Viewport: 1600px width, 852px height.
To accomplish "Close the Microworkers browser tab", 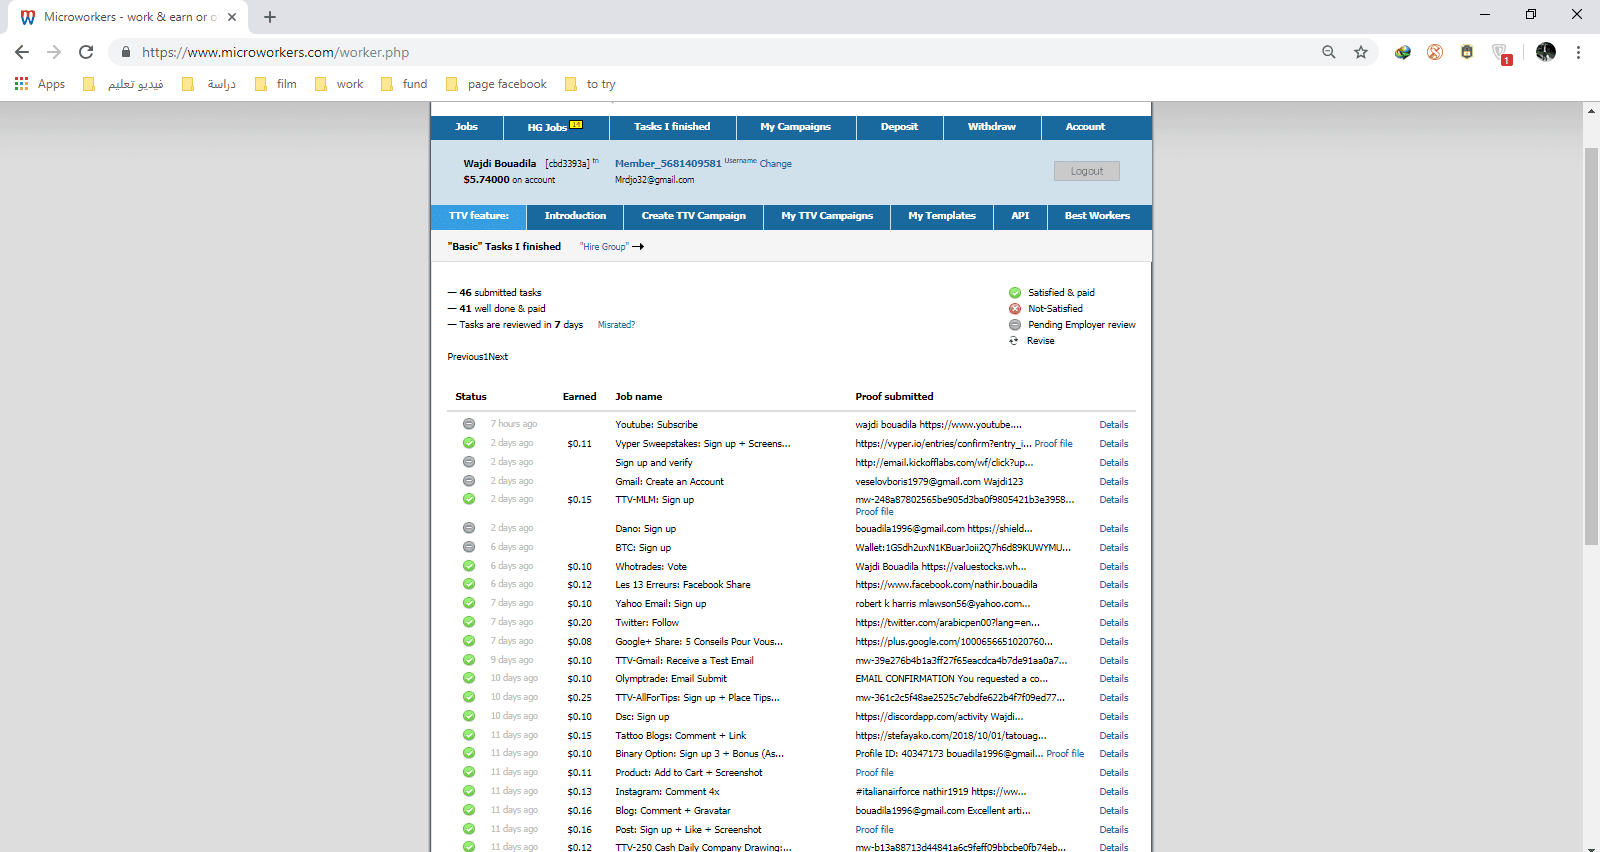I will 232,17.
